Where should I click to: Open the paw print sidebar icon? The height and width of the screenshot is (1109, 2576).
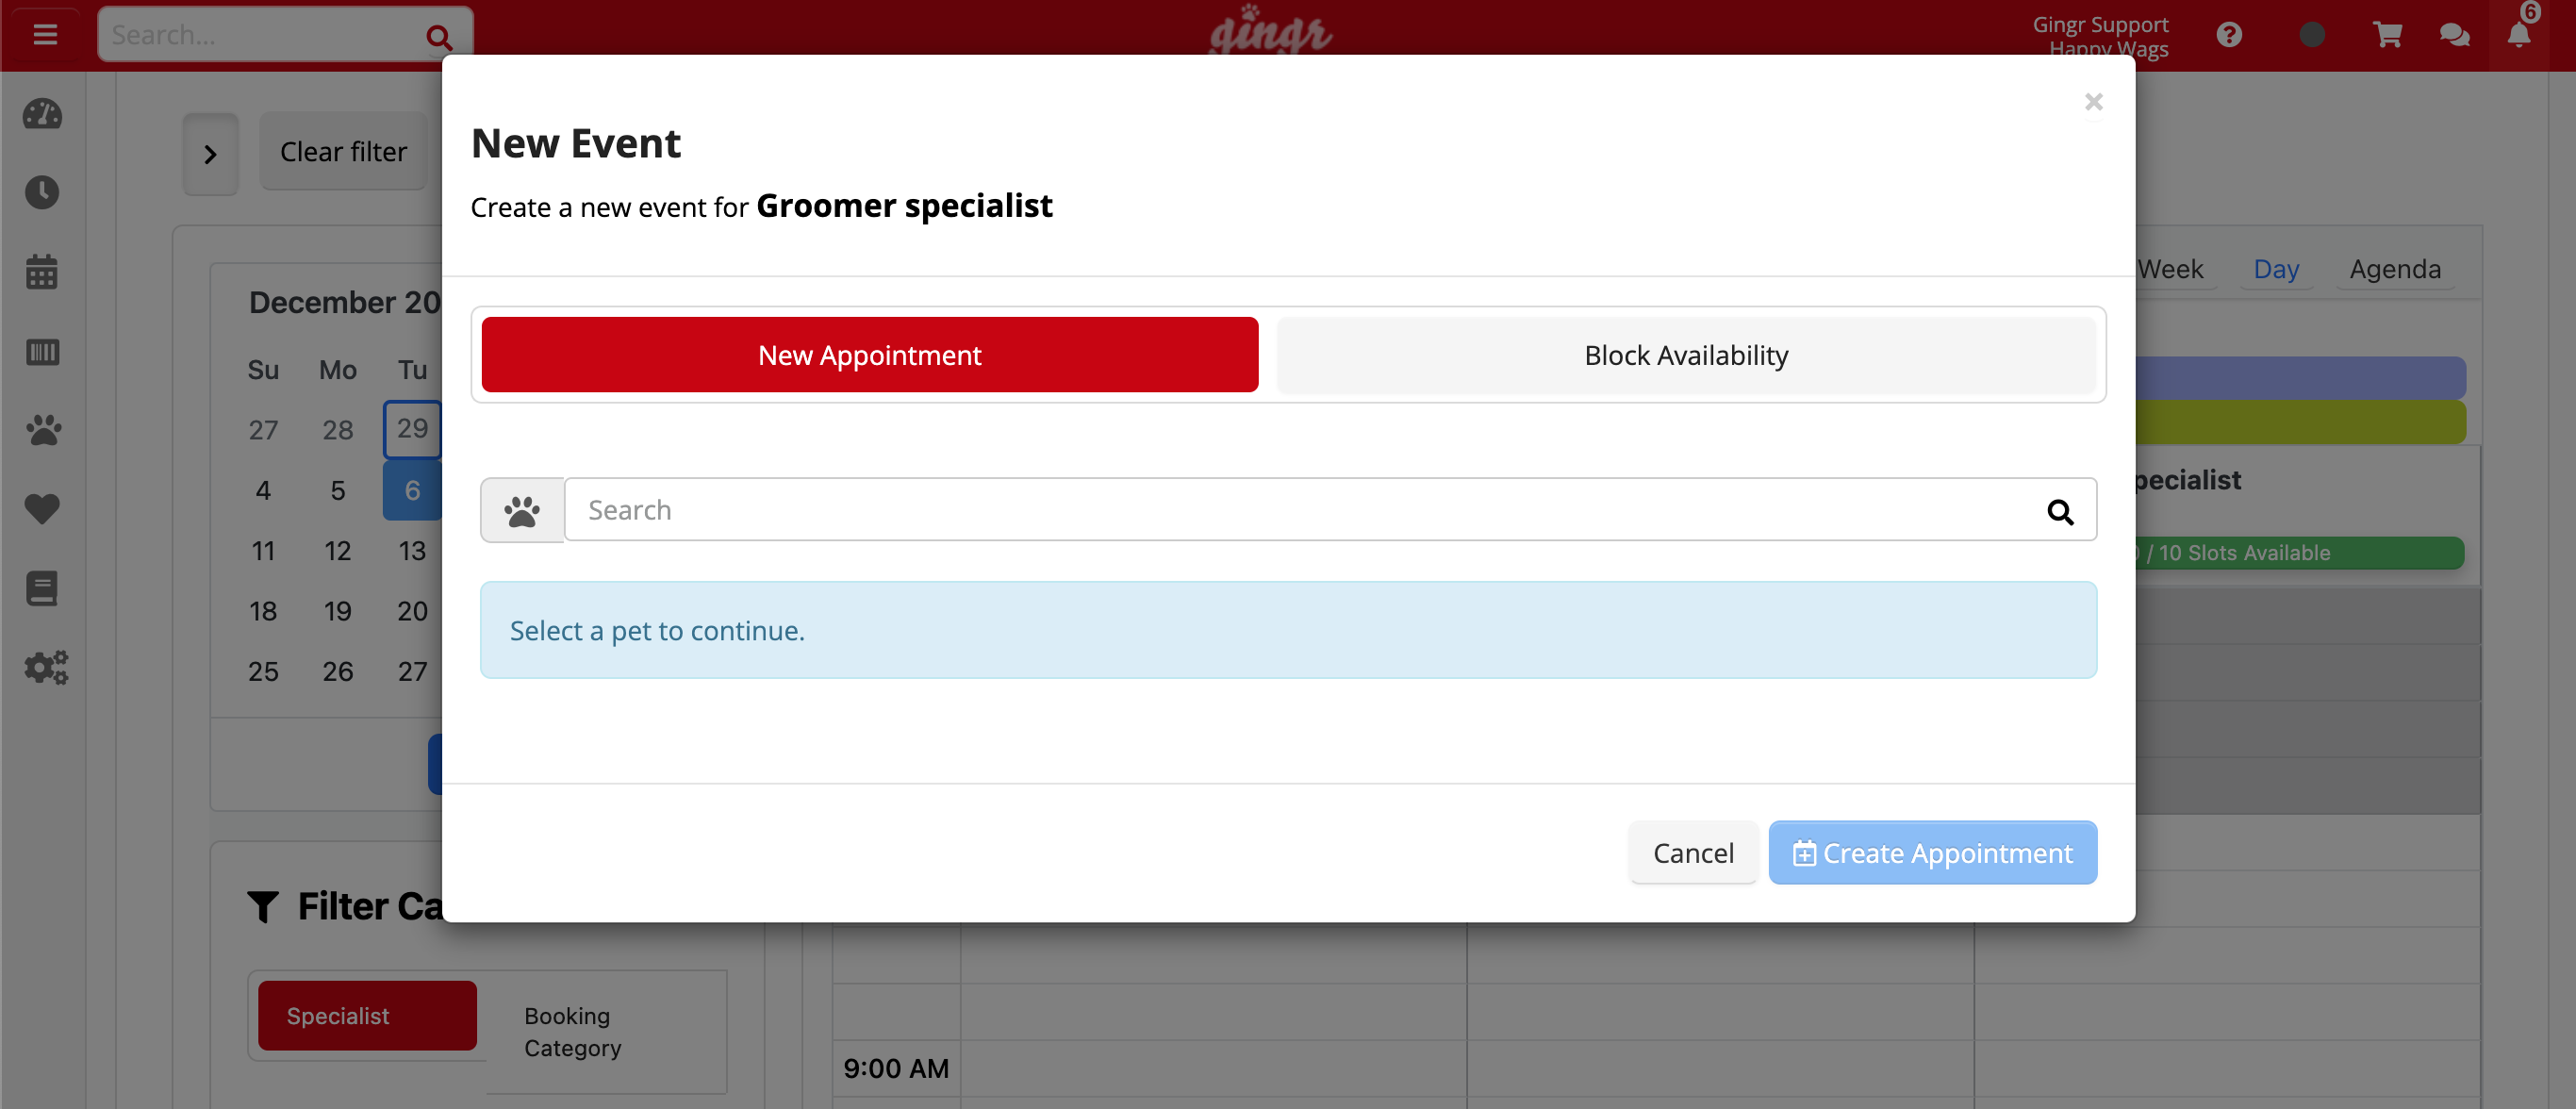click(x=43, y=430)
